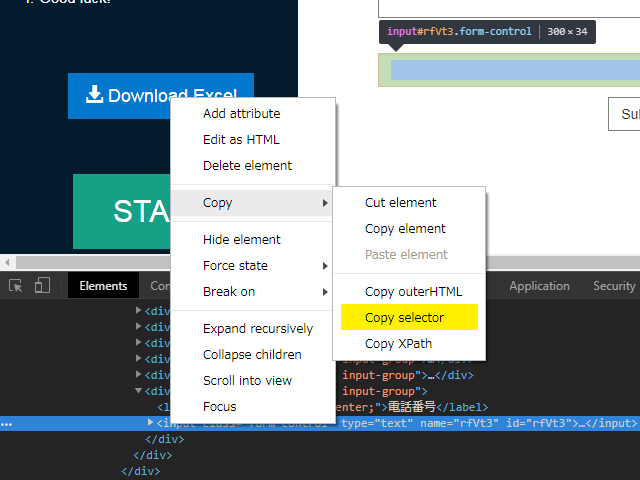Open Force state submenu
The width and height of the screenshot is (640, 480).
click(x=253, y=266)
